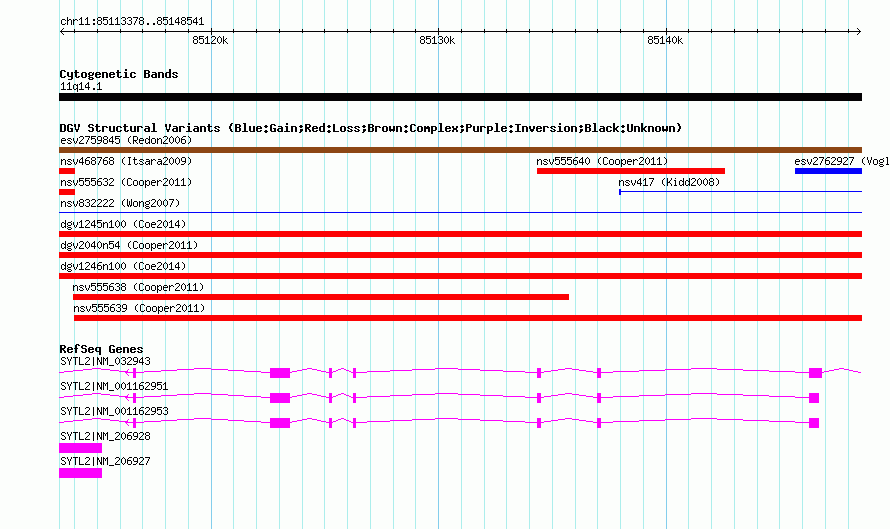Select the thin blue nsv417 variant line
Screen dimensions: 890x529
[x=740, y=192]
